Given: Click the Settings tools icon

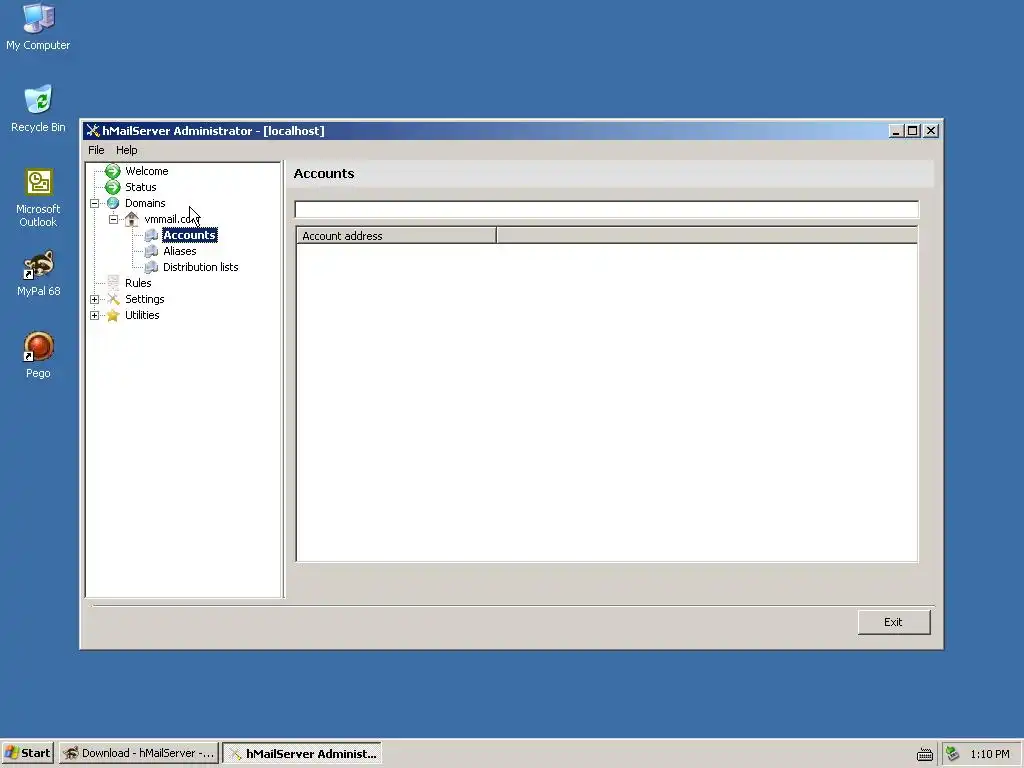Looking at the screenshot, I should tap(113, 299).
